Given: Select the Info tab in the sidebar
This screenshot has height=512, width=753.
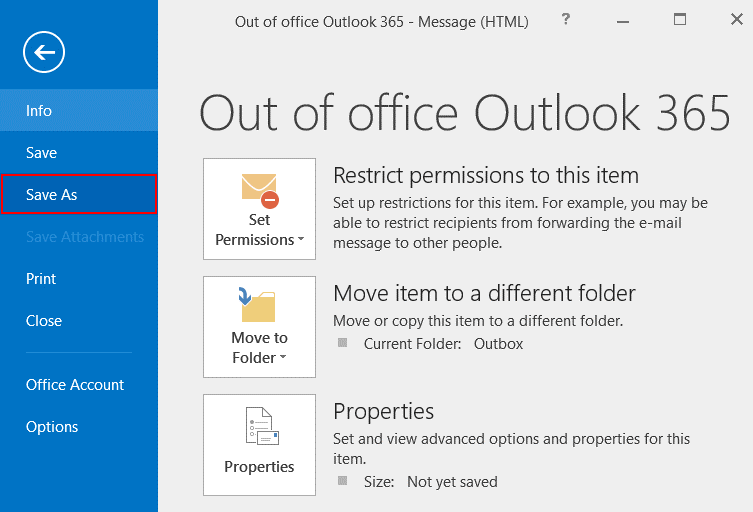Looking at the screenshot, I should coord(39,111).
